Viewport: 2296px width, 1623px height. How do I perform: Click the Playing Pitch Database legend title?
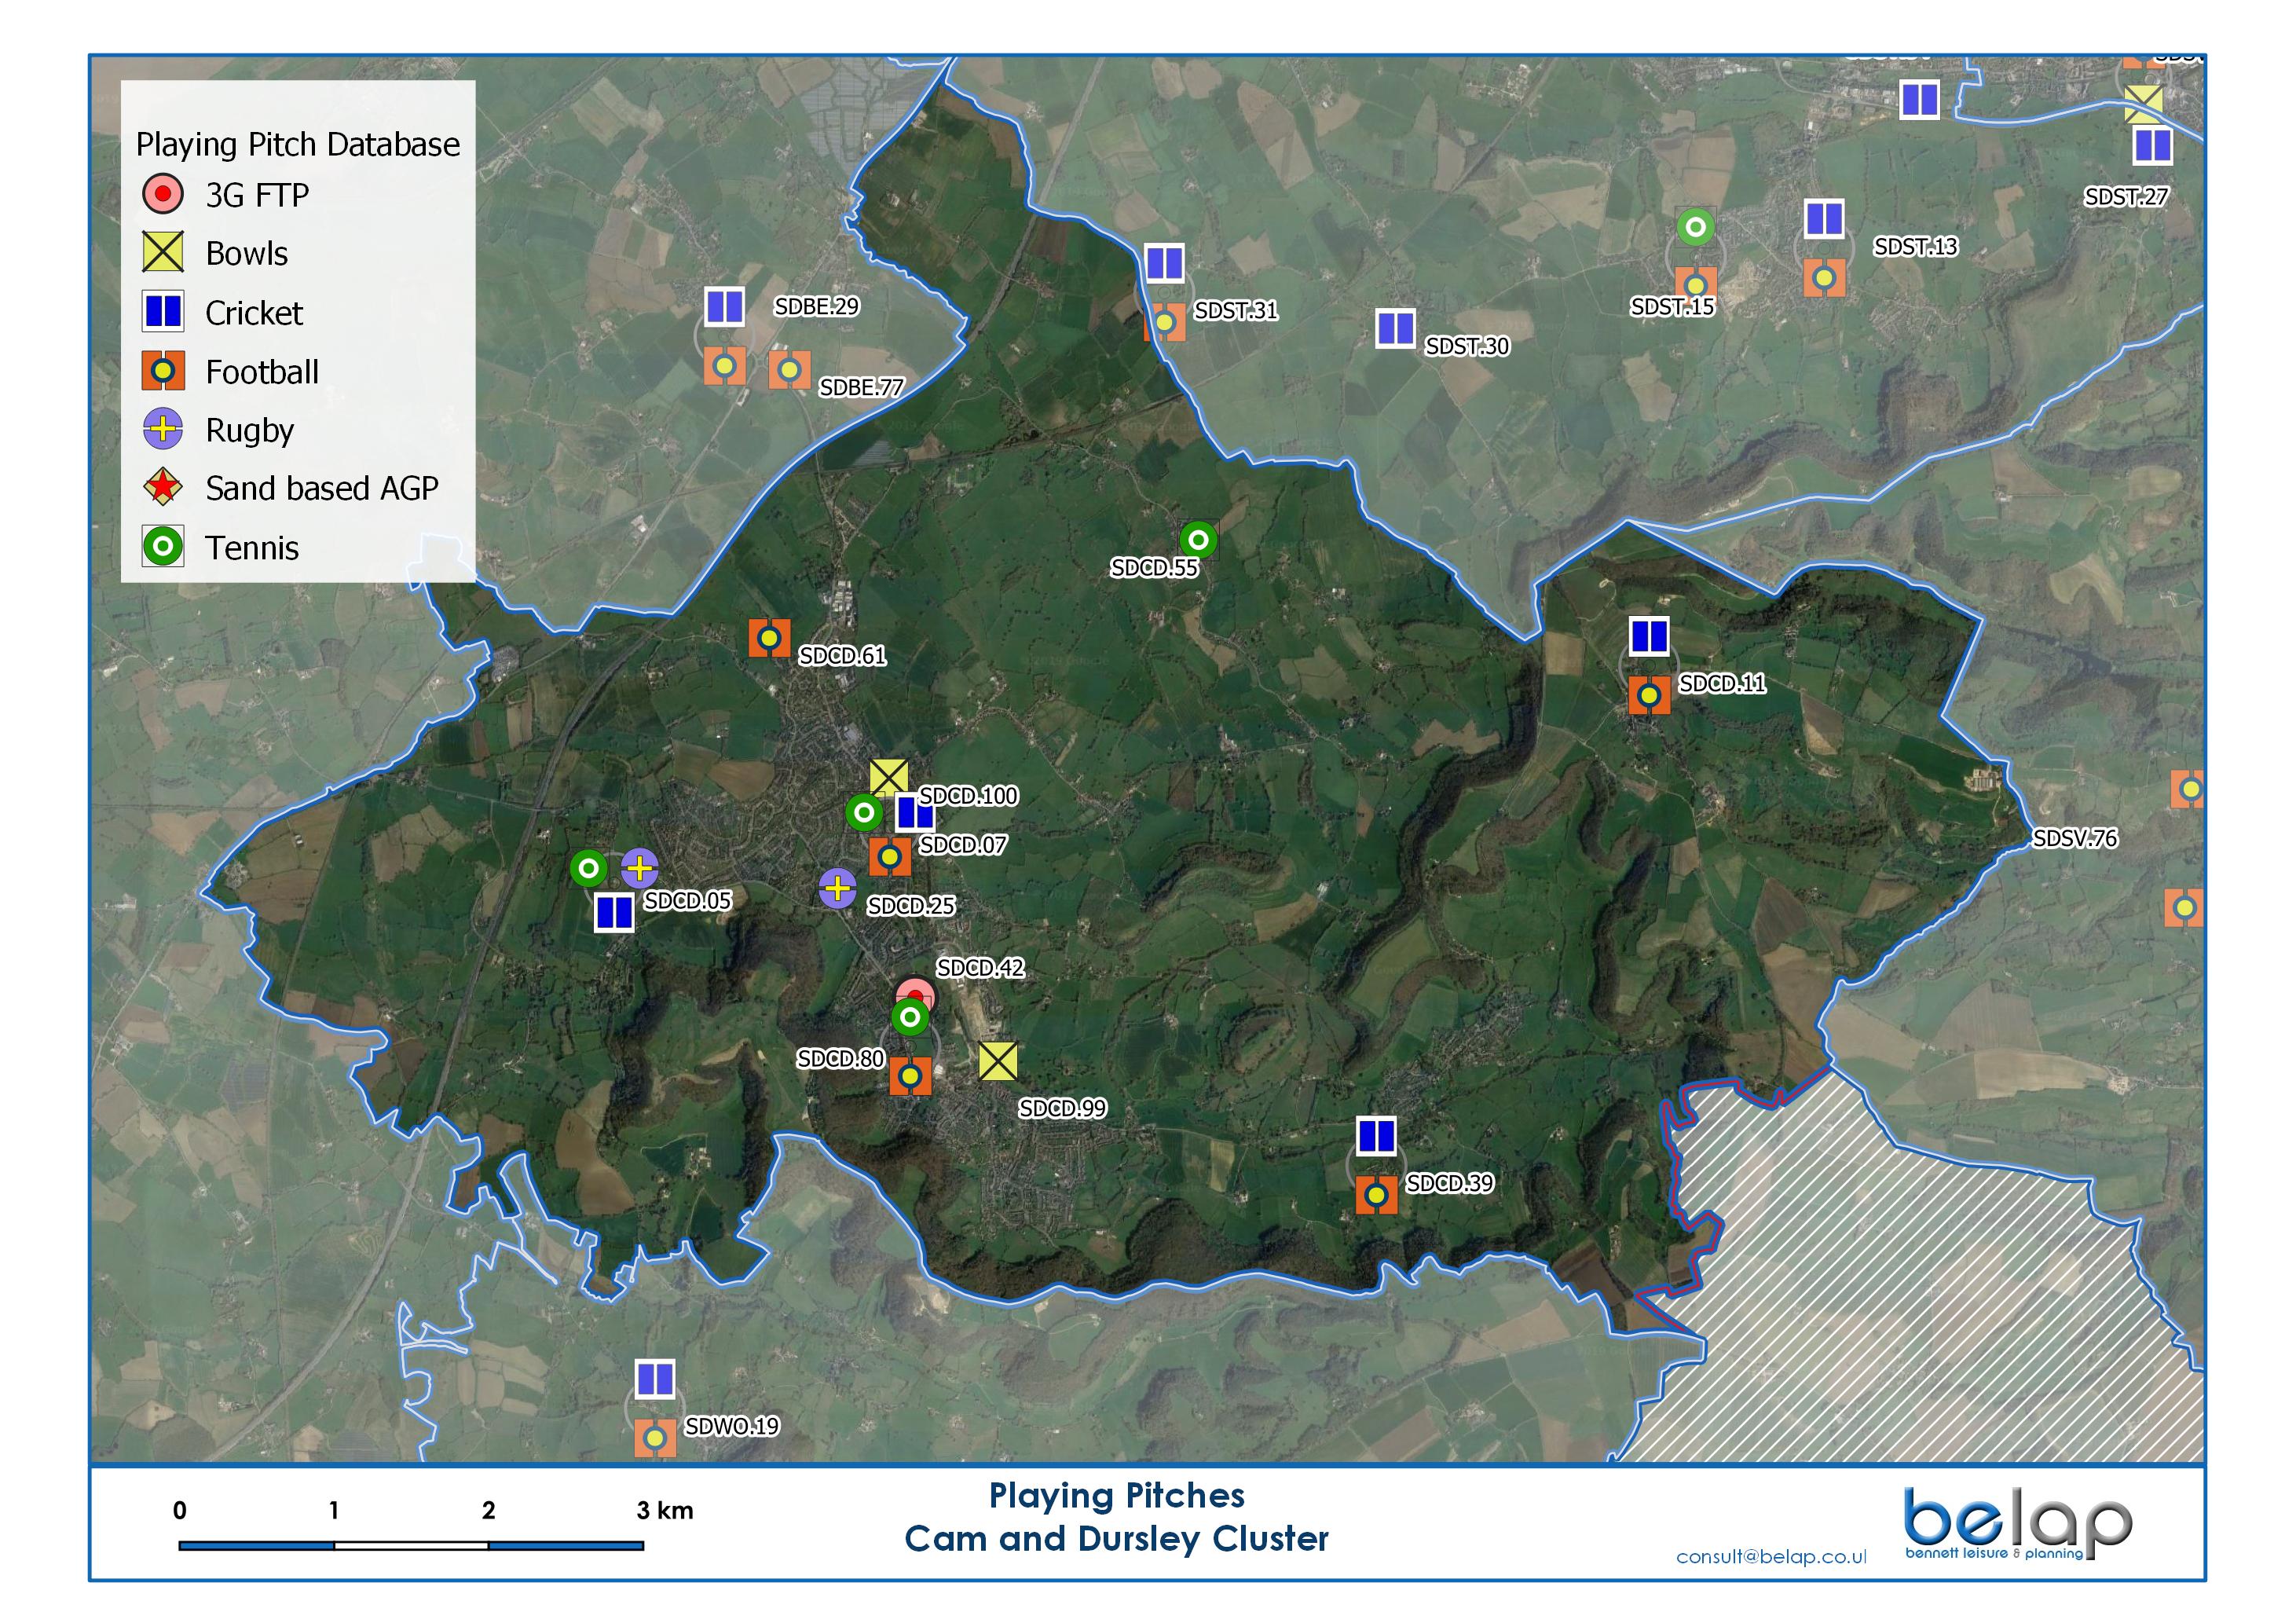pos(297,145)
